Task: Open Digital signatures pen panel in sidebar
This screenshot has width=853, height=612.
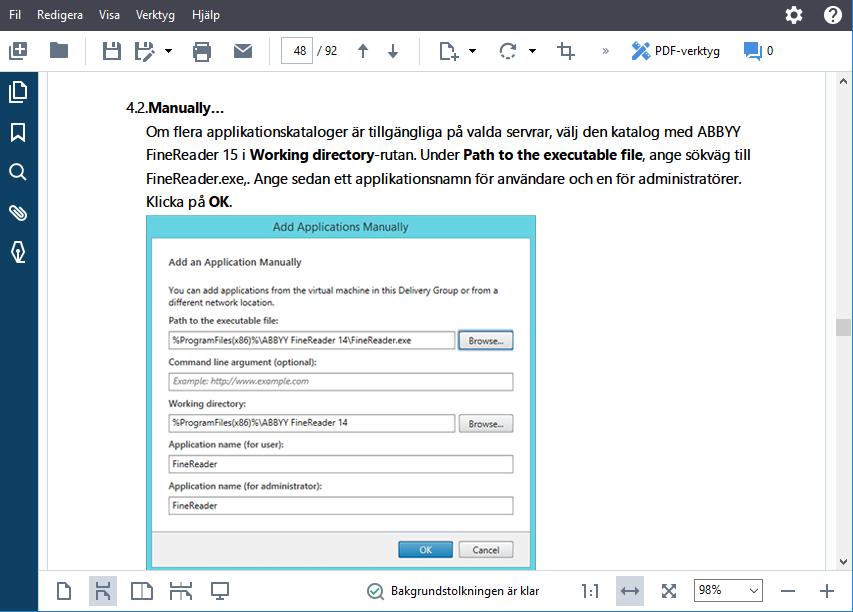Action: (18, 252)
